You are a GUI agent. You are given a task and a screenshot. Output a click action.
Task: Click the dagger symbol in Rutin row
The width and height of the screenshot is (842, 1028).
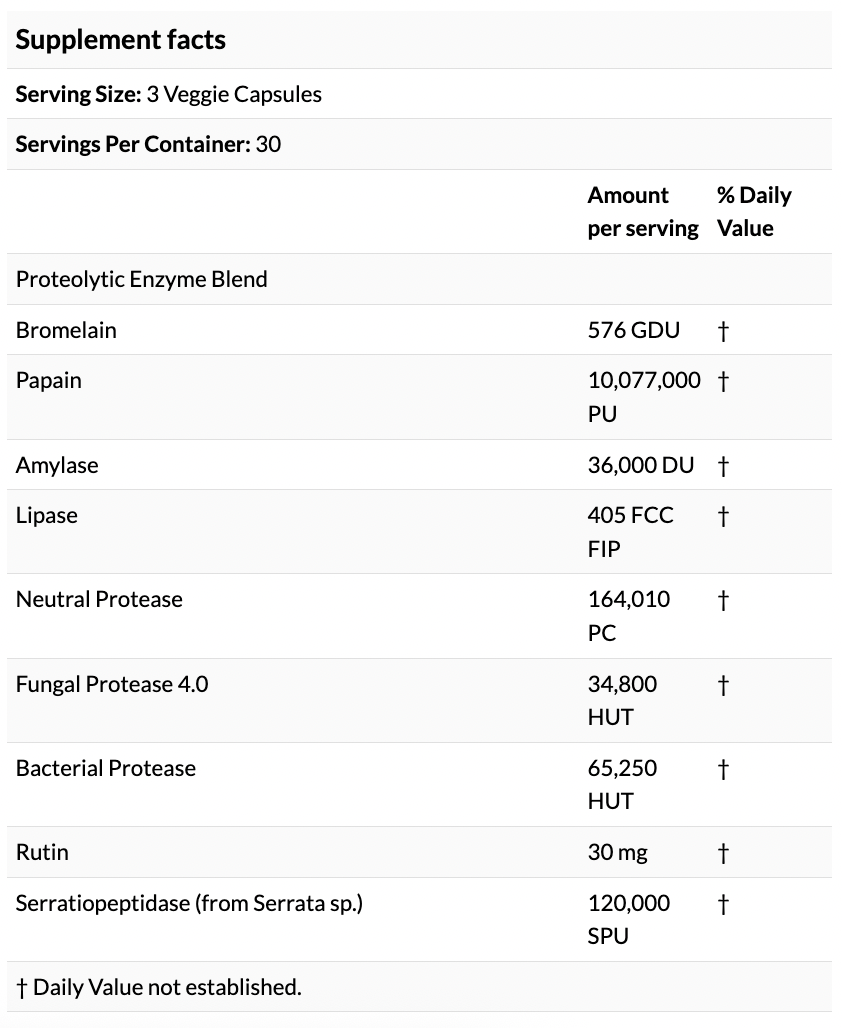[x=724, y=853]
